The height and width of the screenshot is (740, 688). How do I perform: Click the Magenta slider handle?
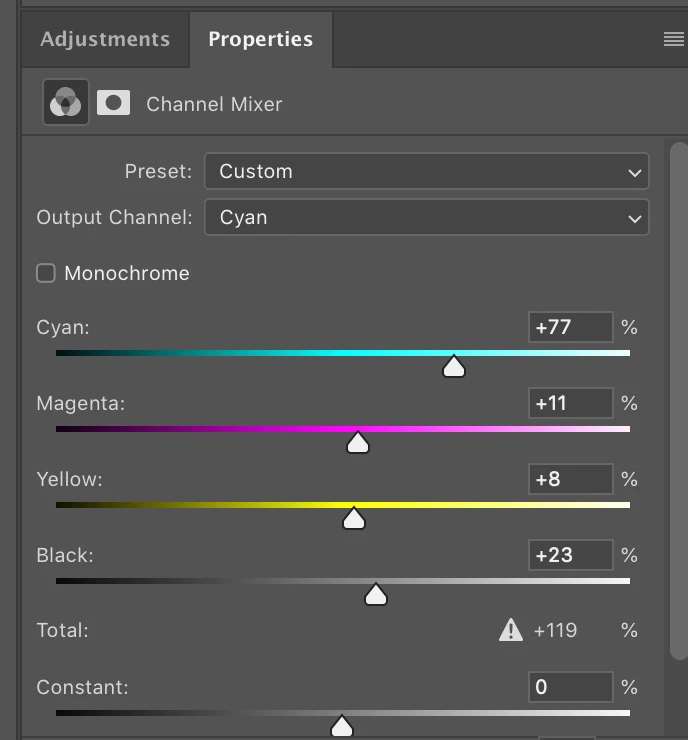[358, 443]
